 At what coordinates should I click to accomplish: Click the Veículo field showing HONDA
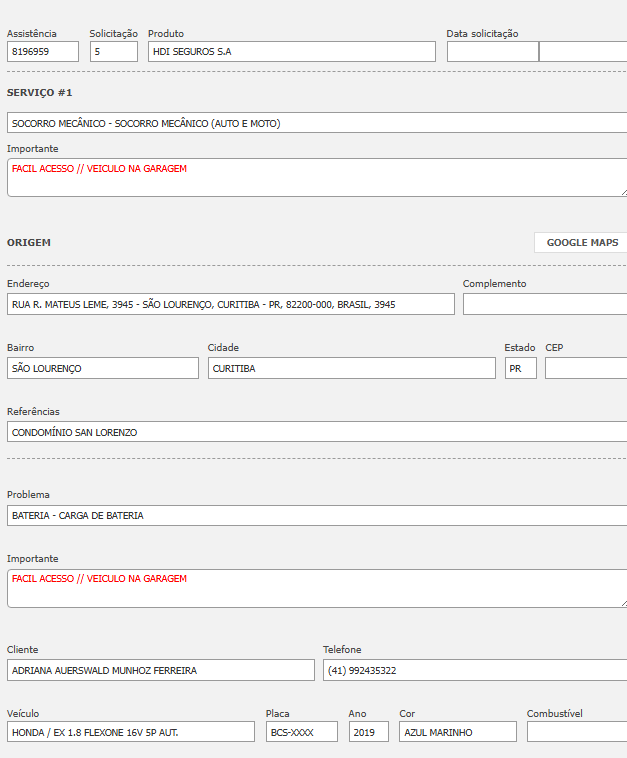[131, 732]
